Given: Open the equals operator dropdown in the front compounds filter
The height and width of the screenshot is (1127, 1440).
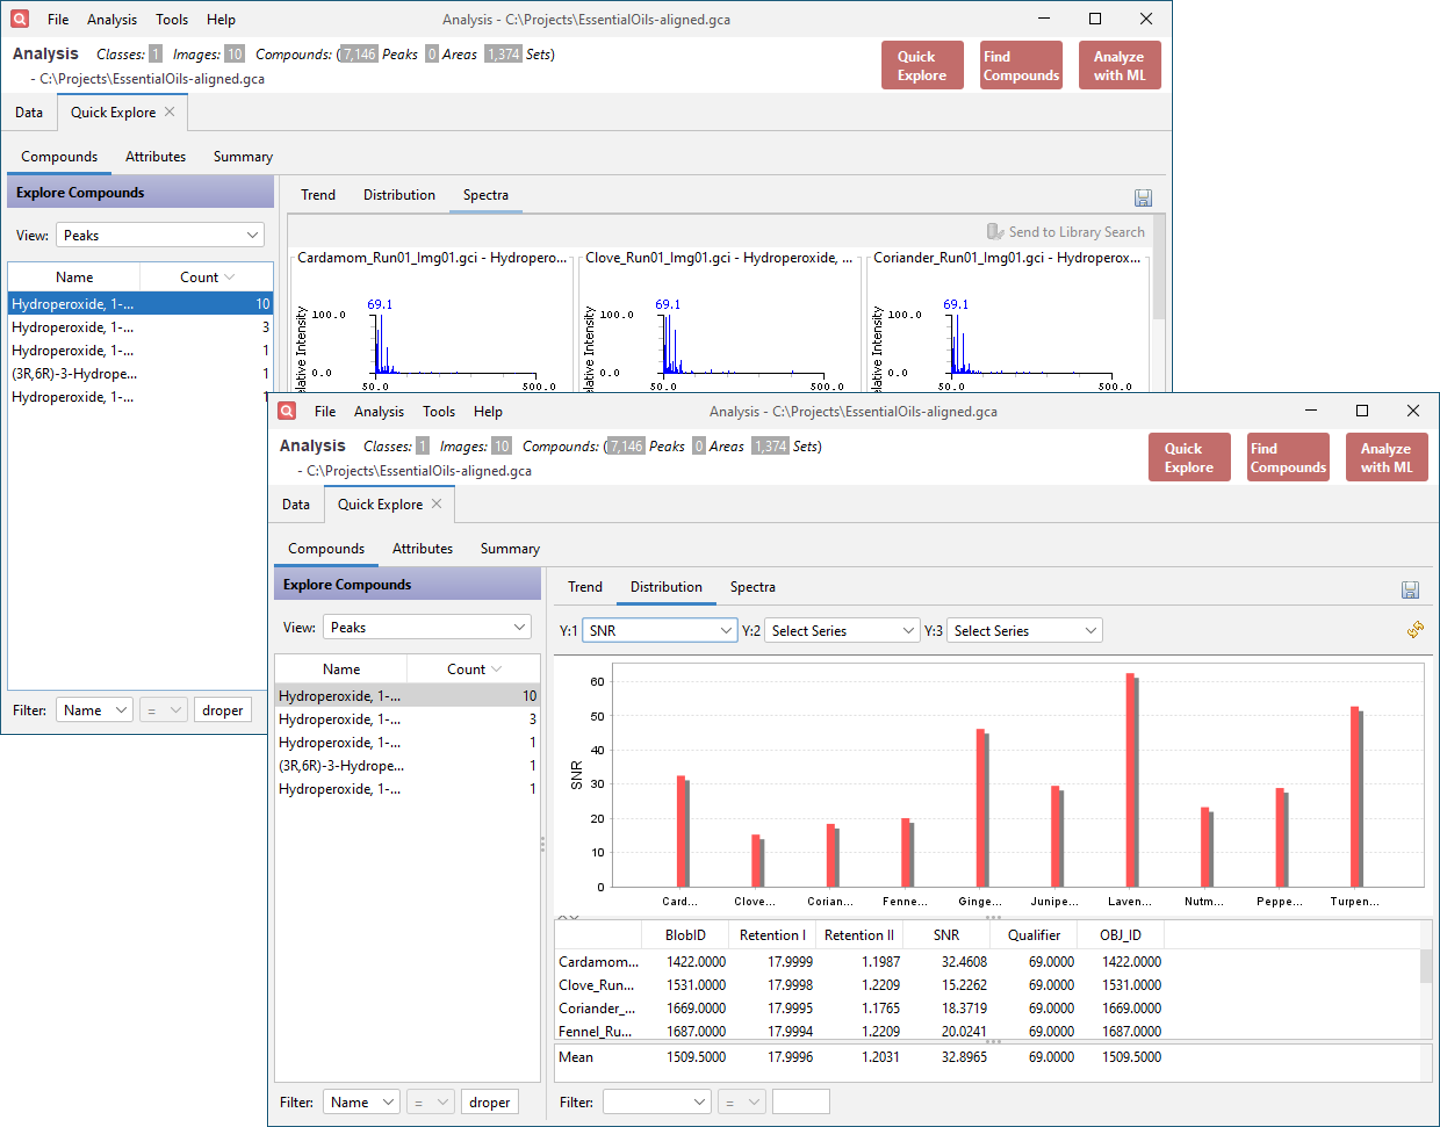Looking at the screenshot, I should (431, 1102).
